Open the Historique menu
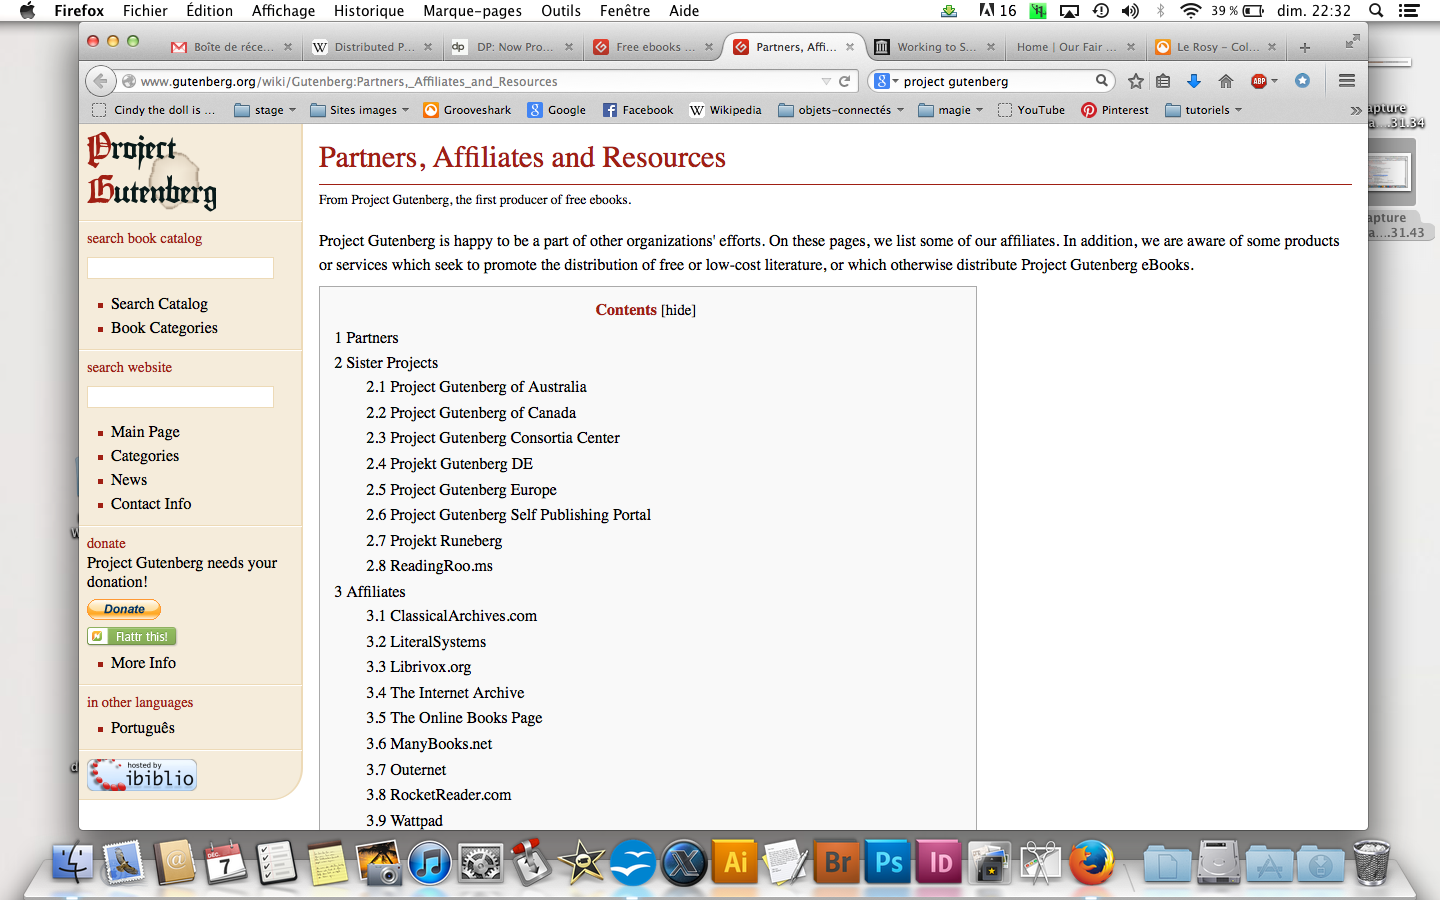This screenshot has width=1440, height=900. pyautogui.click(x=369, y=11)
